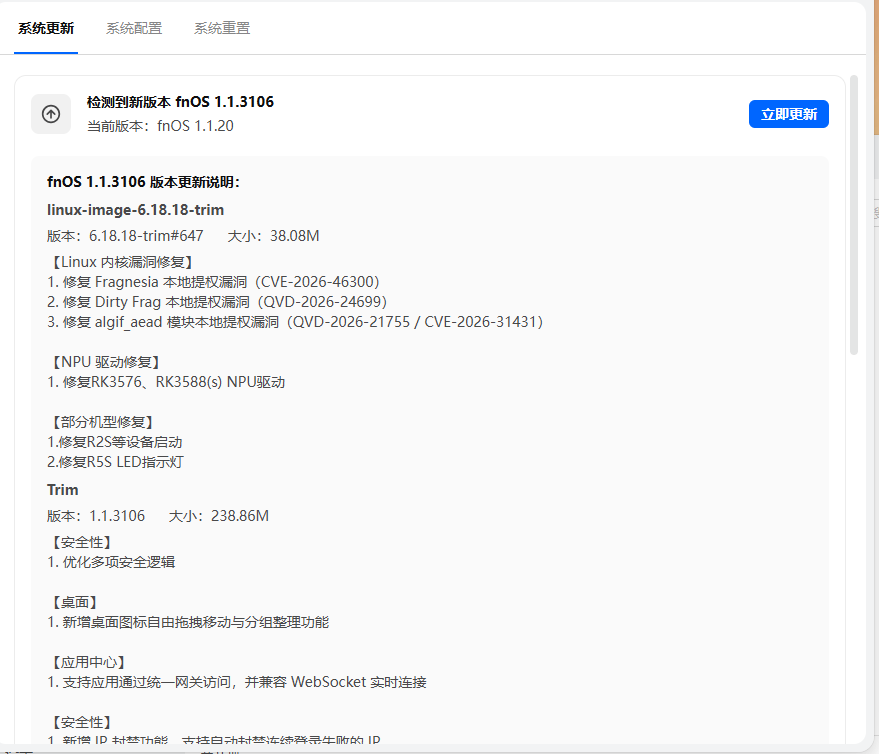
Task: Click the RK3576 RK3588 NPU driver line
Action: tap(166, 382)
